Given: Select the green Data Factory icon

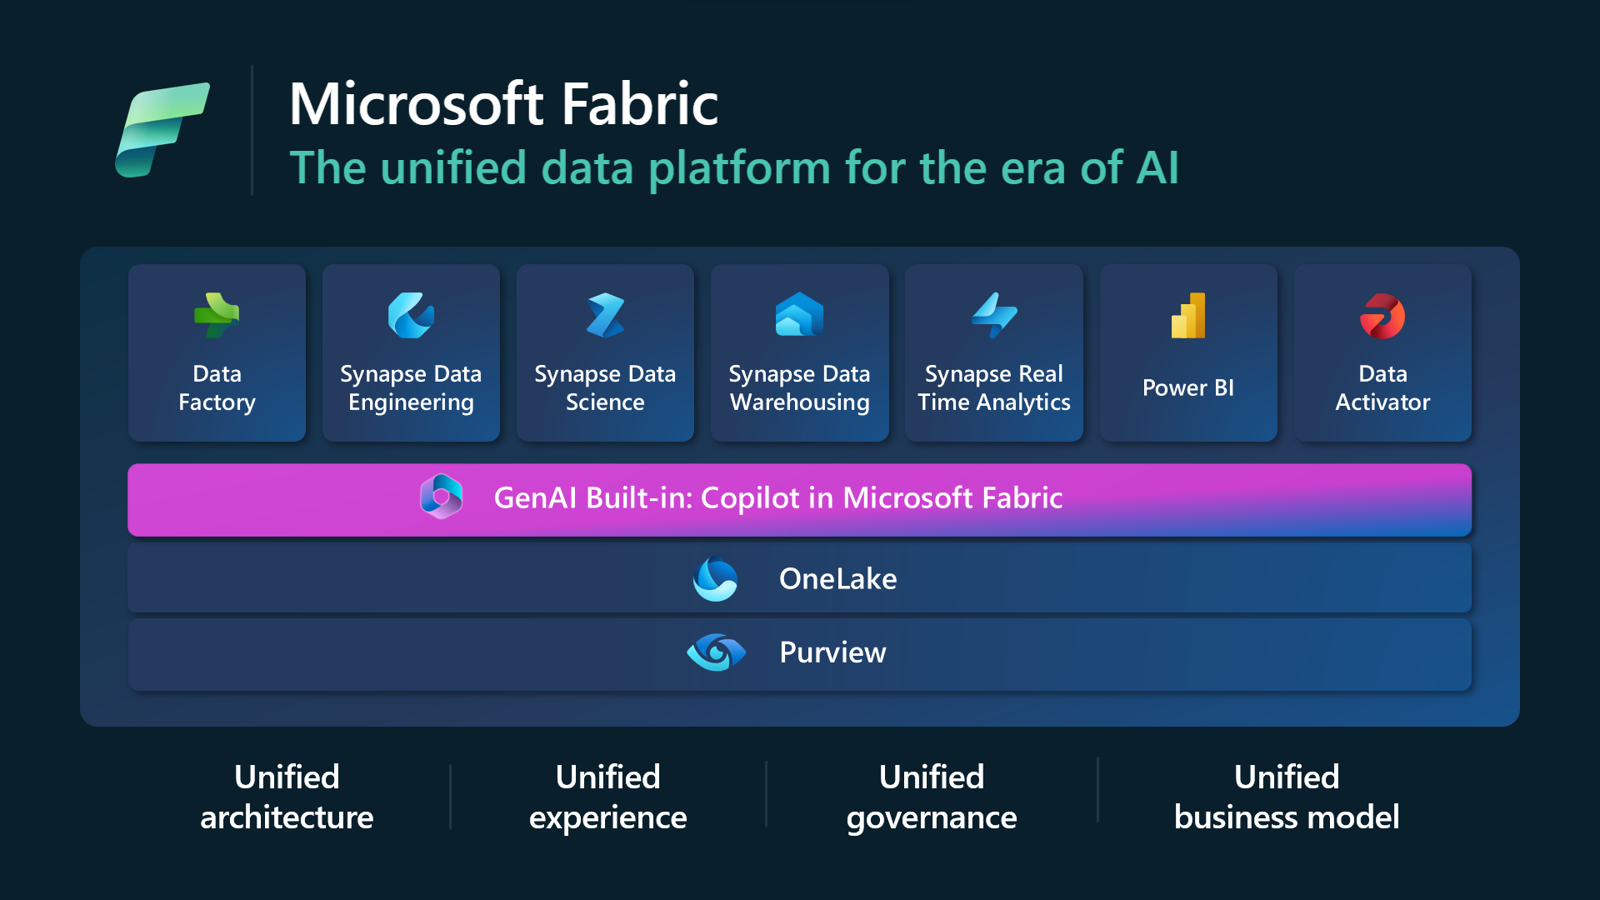Looking at the screenshot, I should point(217,316).
